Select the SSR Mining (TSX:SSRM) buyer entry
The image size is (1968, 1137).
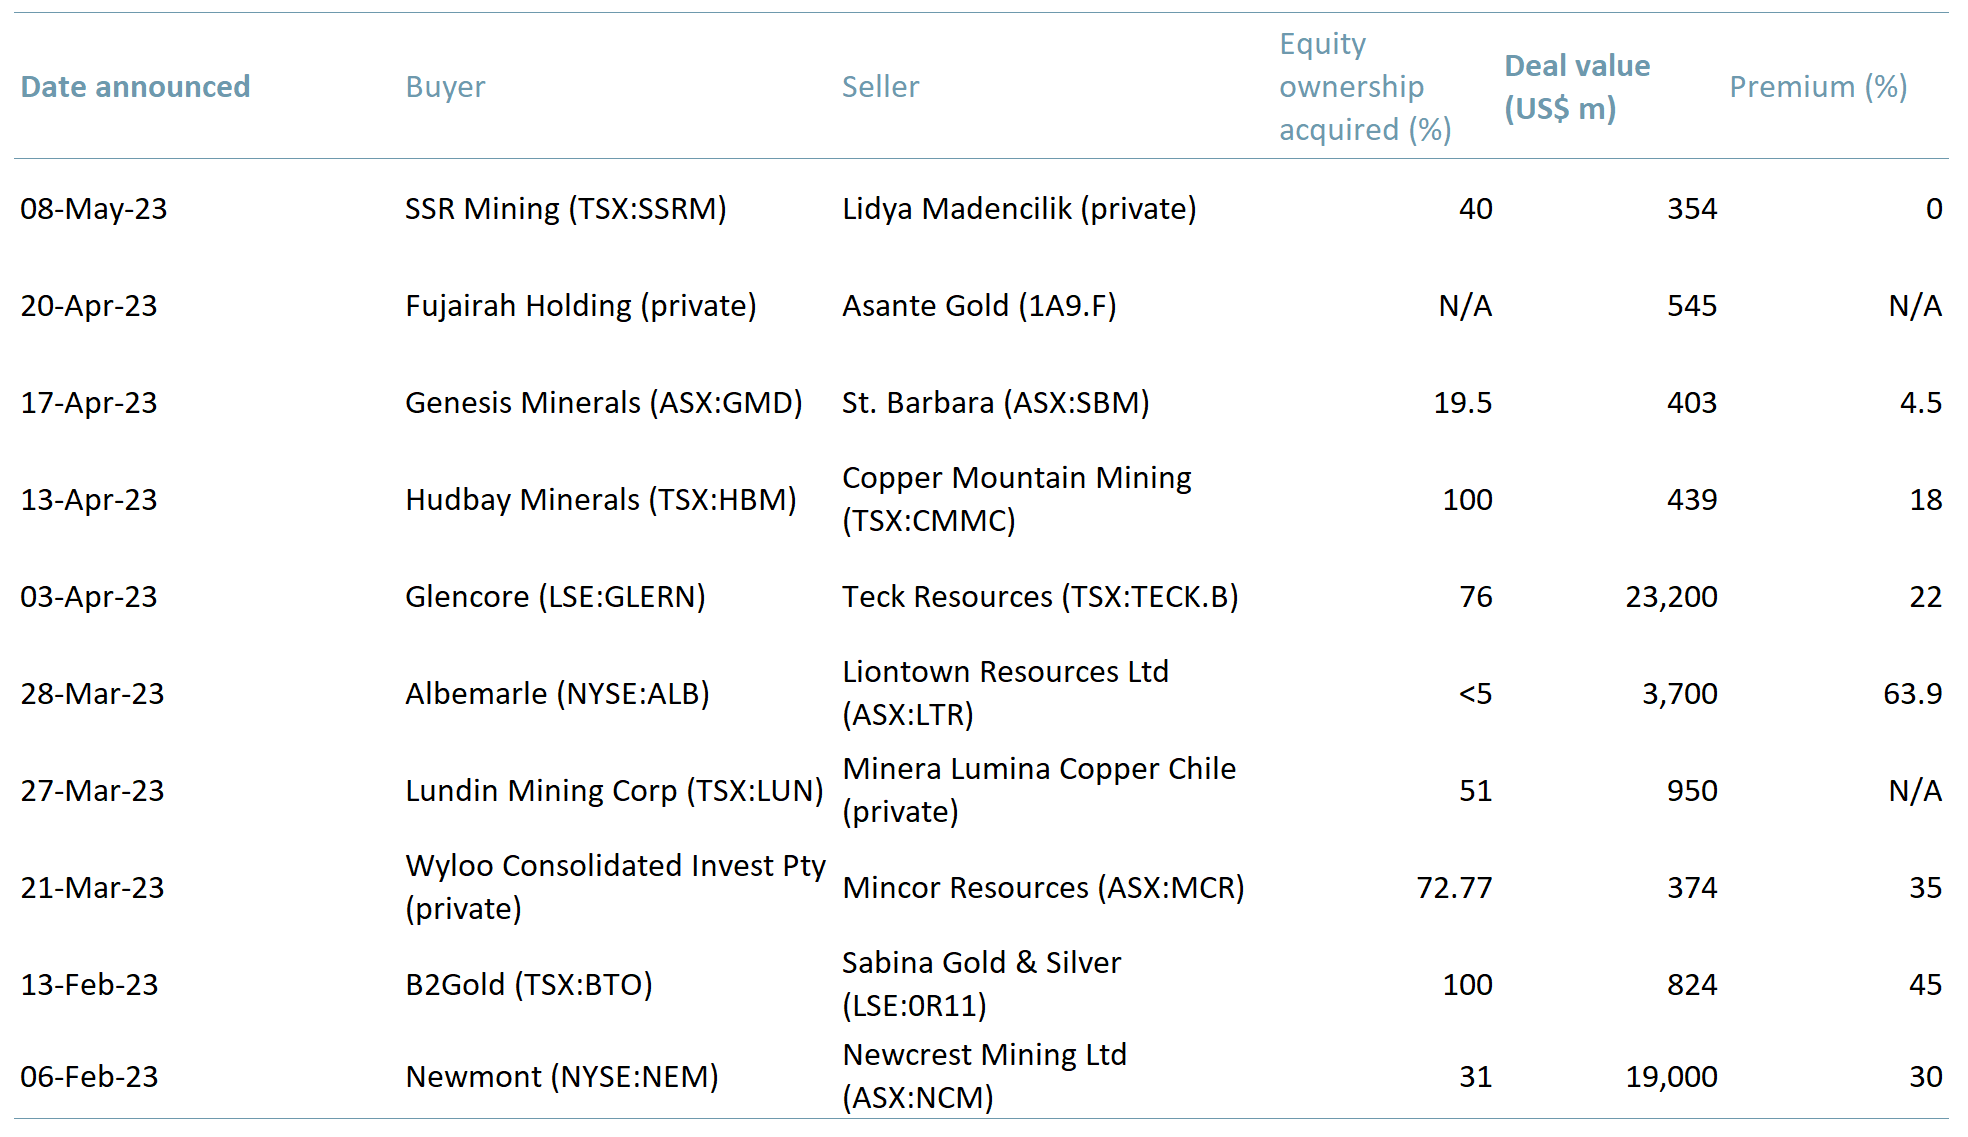tap(566, 210)
